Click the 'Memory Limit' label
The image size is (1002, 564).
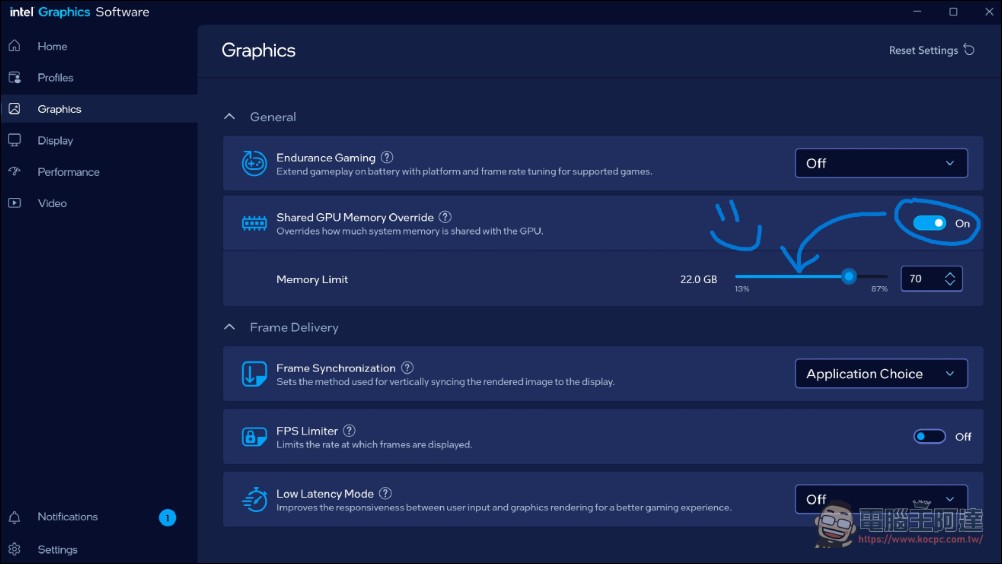coord(312,279)
